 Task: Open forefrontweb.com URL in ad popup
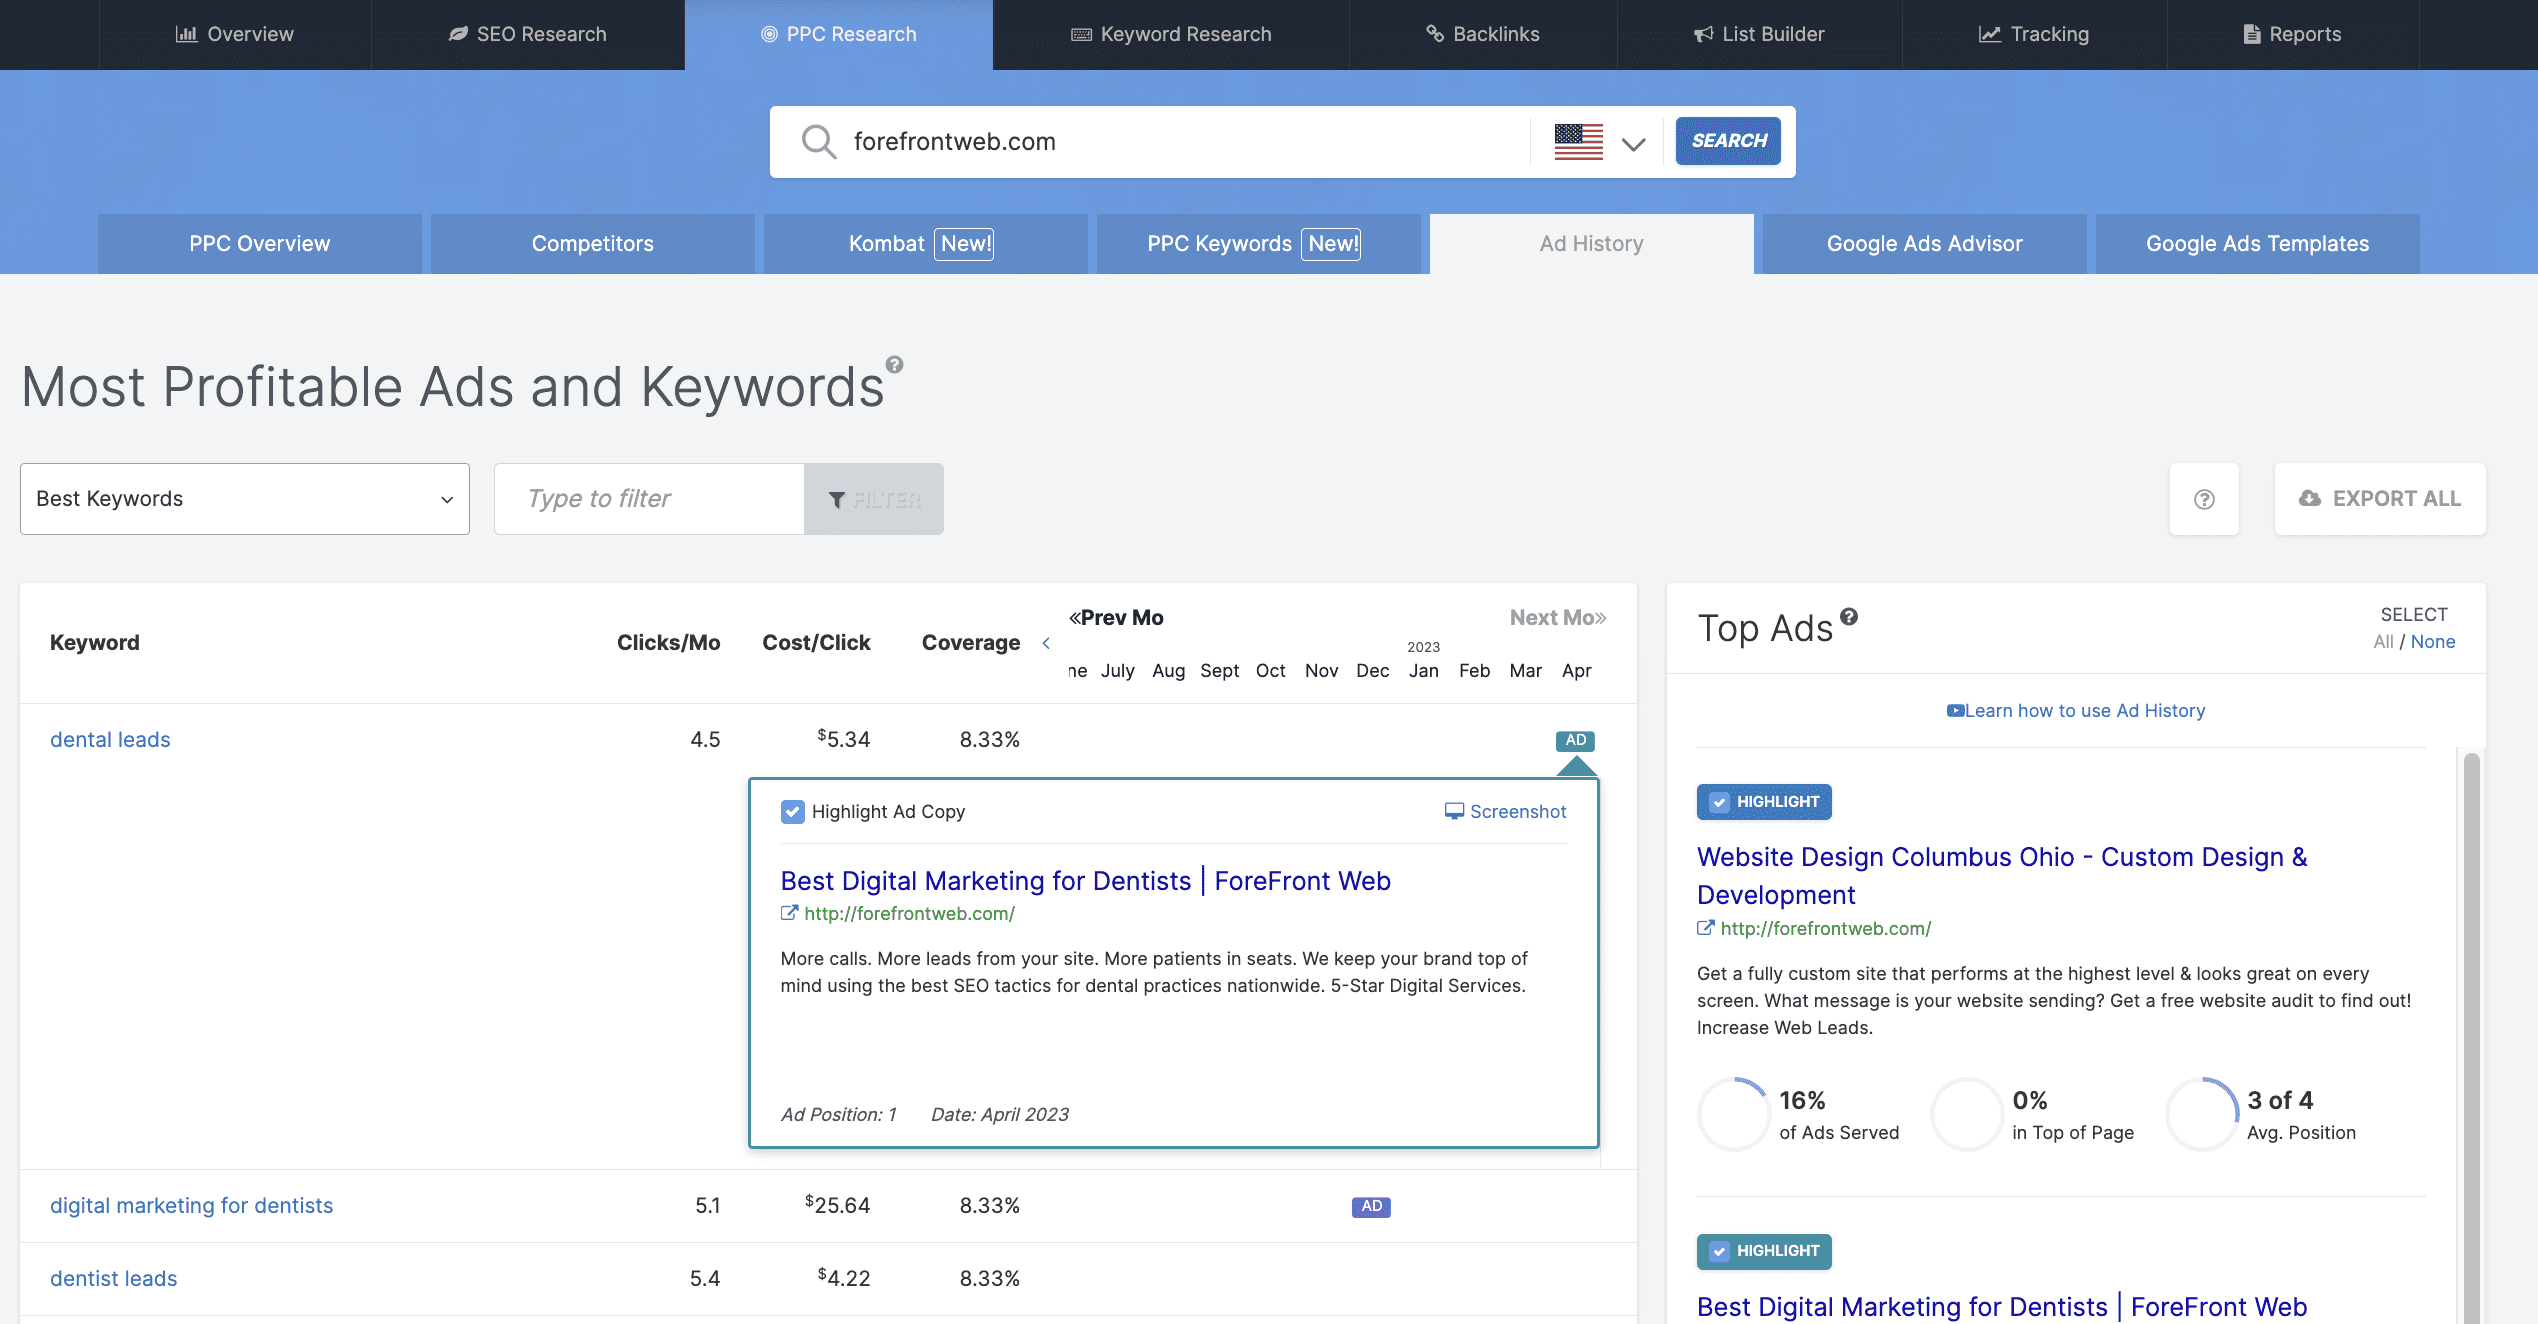[x=909, y=914]
